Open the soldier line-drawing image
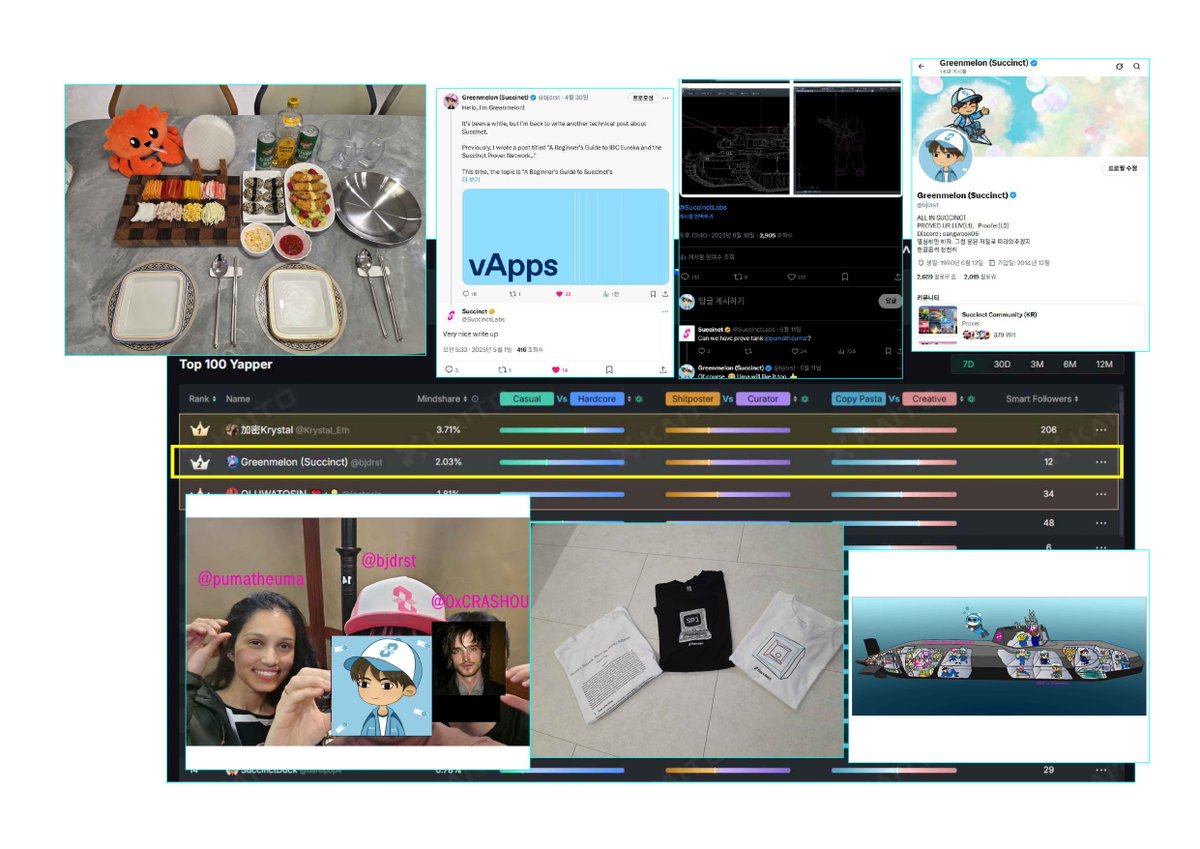 coord(847,139)
